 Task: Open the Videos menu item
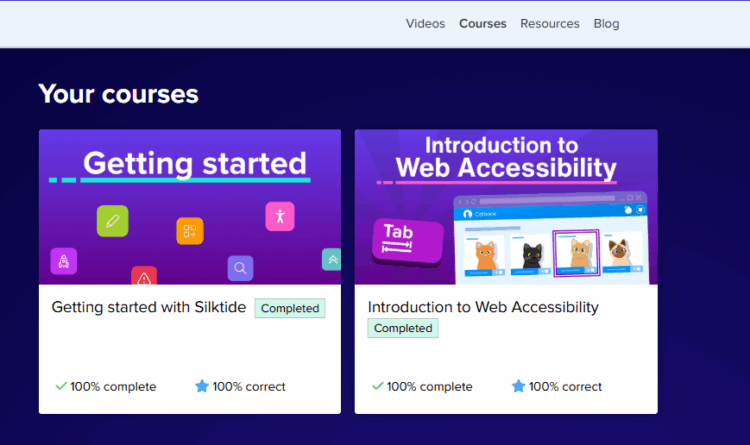[x=425, y=23]
